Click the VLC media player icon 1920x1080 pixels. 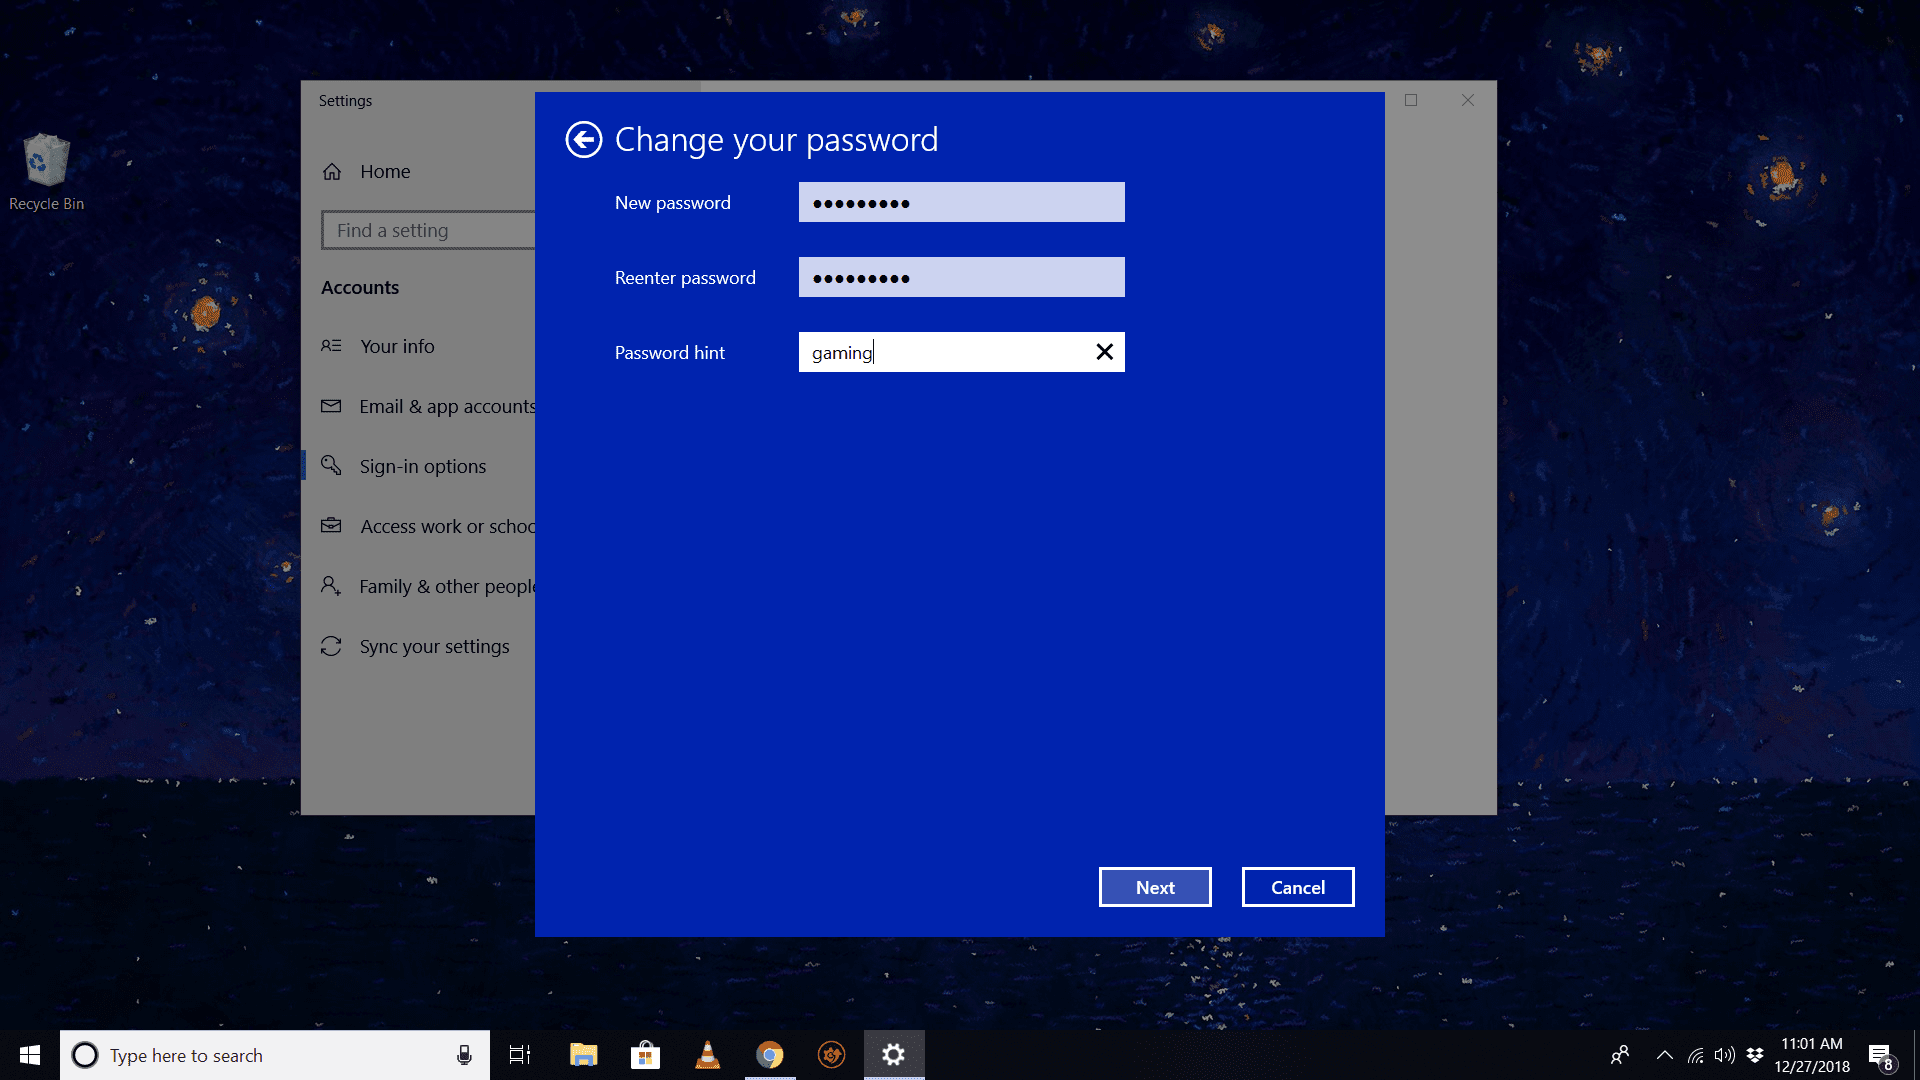pos(704,1054)
